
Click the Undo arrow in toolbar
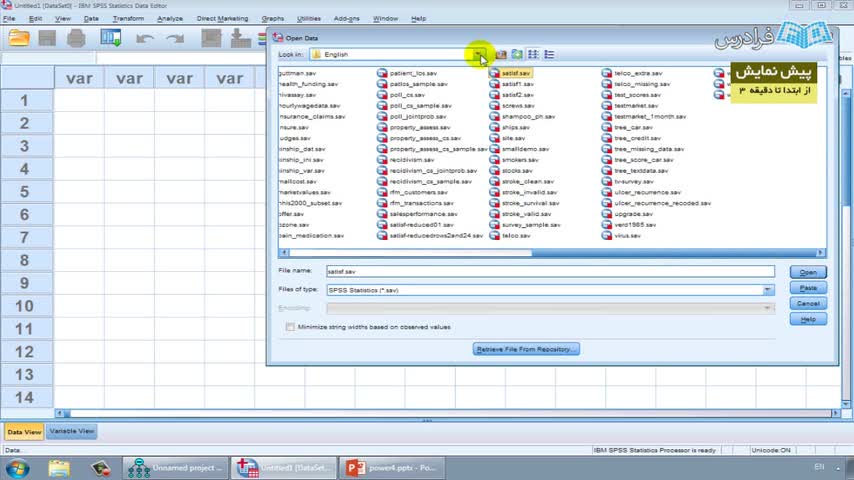point(145,39)
